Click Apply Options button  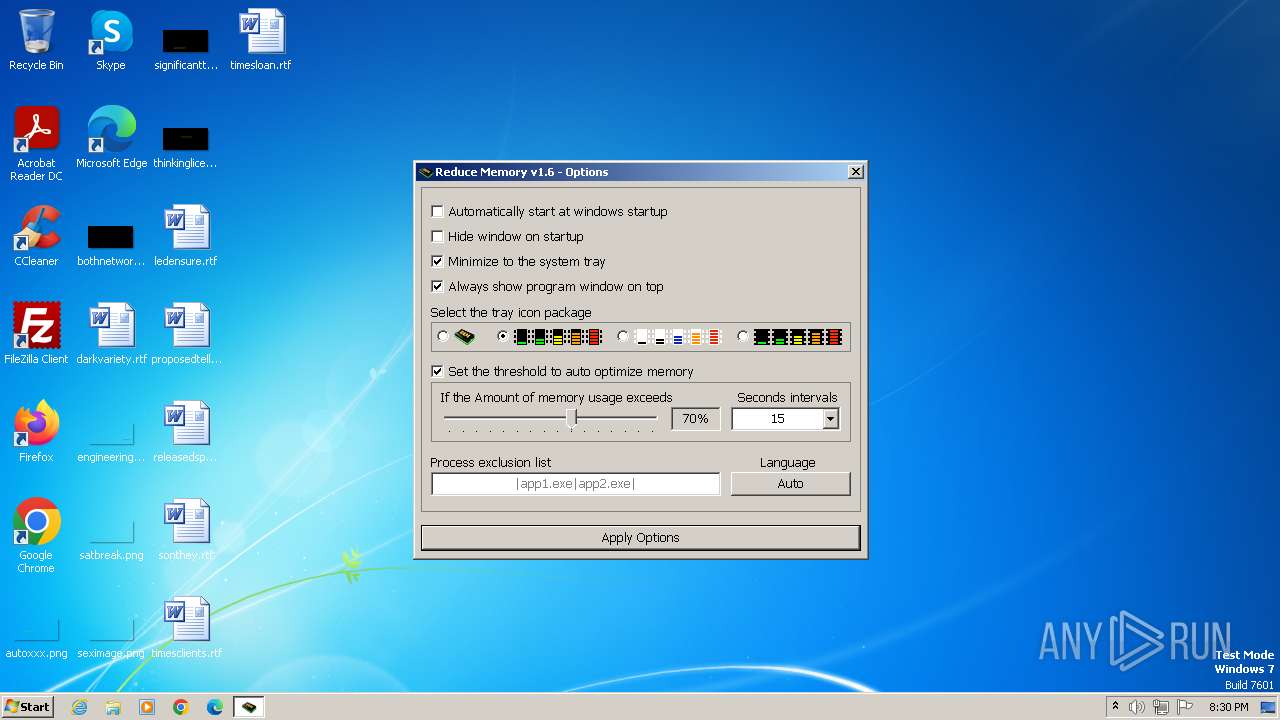pos(640,538)
